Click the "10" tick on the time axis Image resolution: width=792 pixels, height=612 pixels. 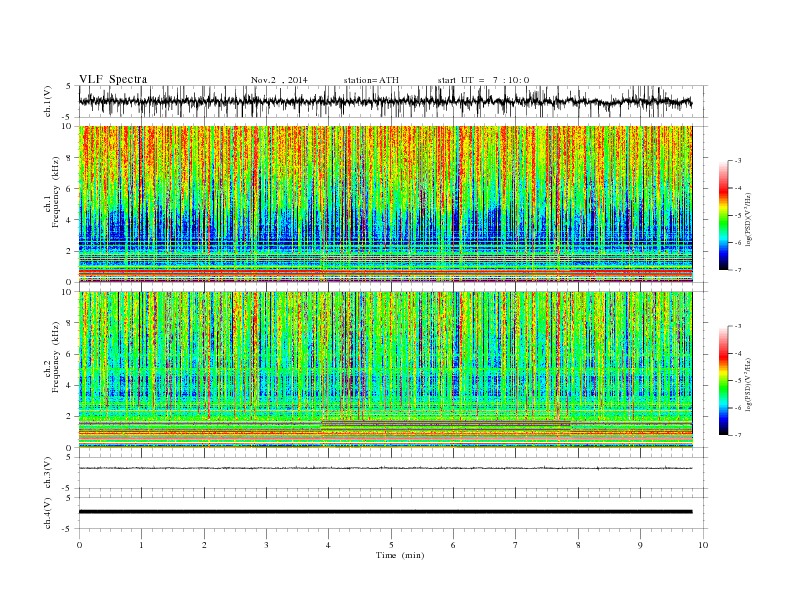pos(703,545)
